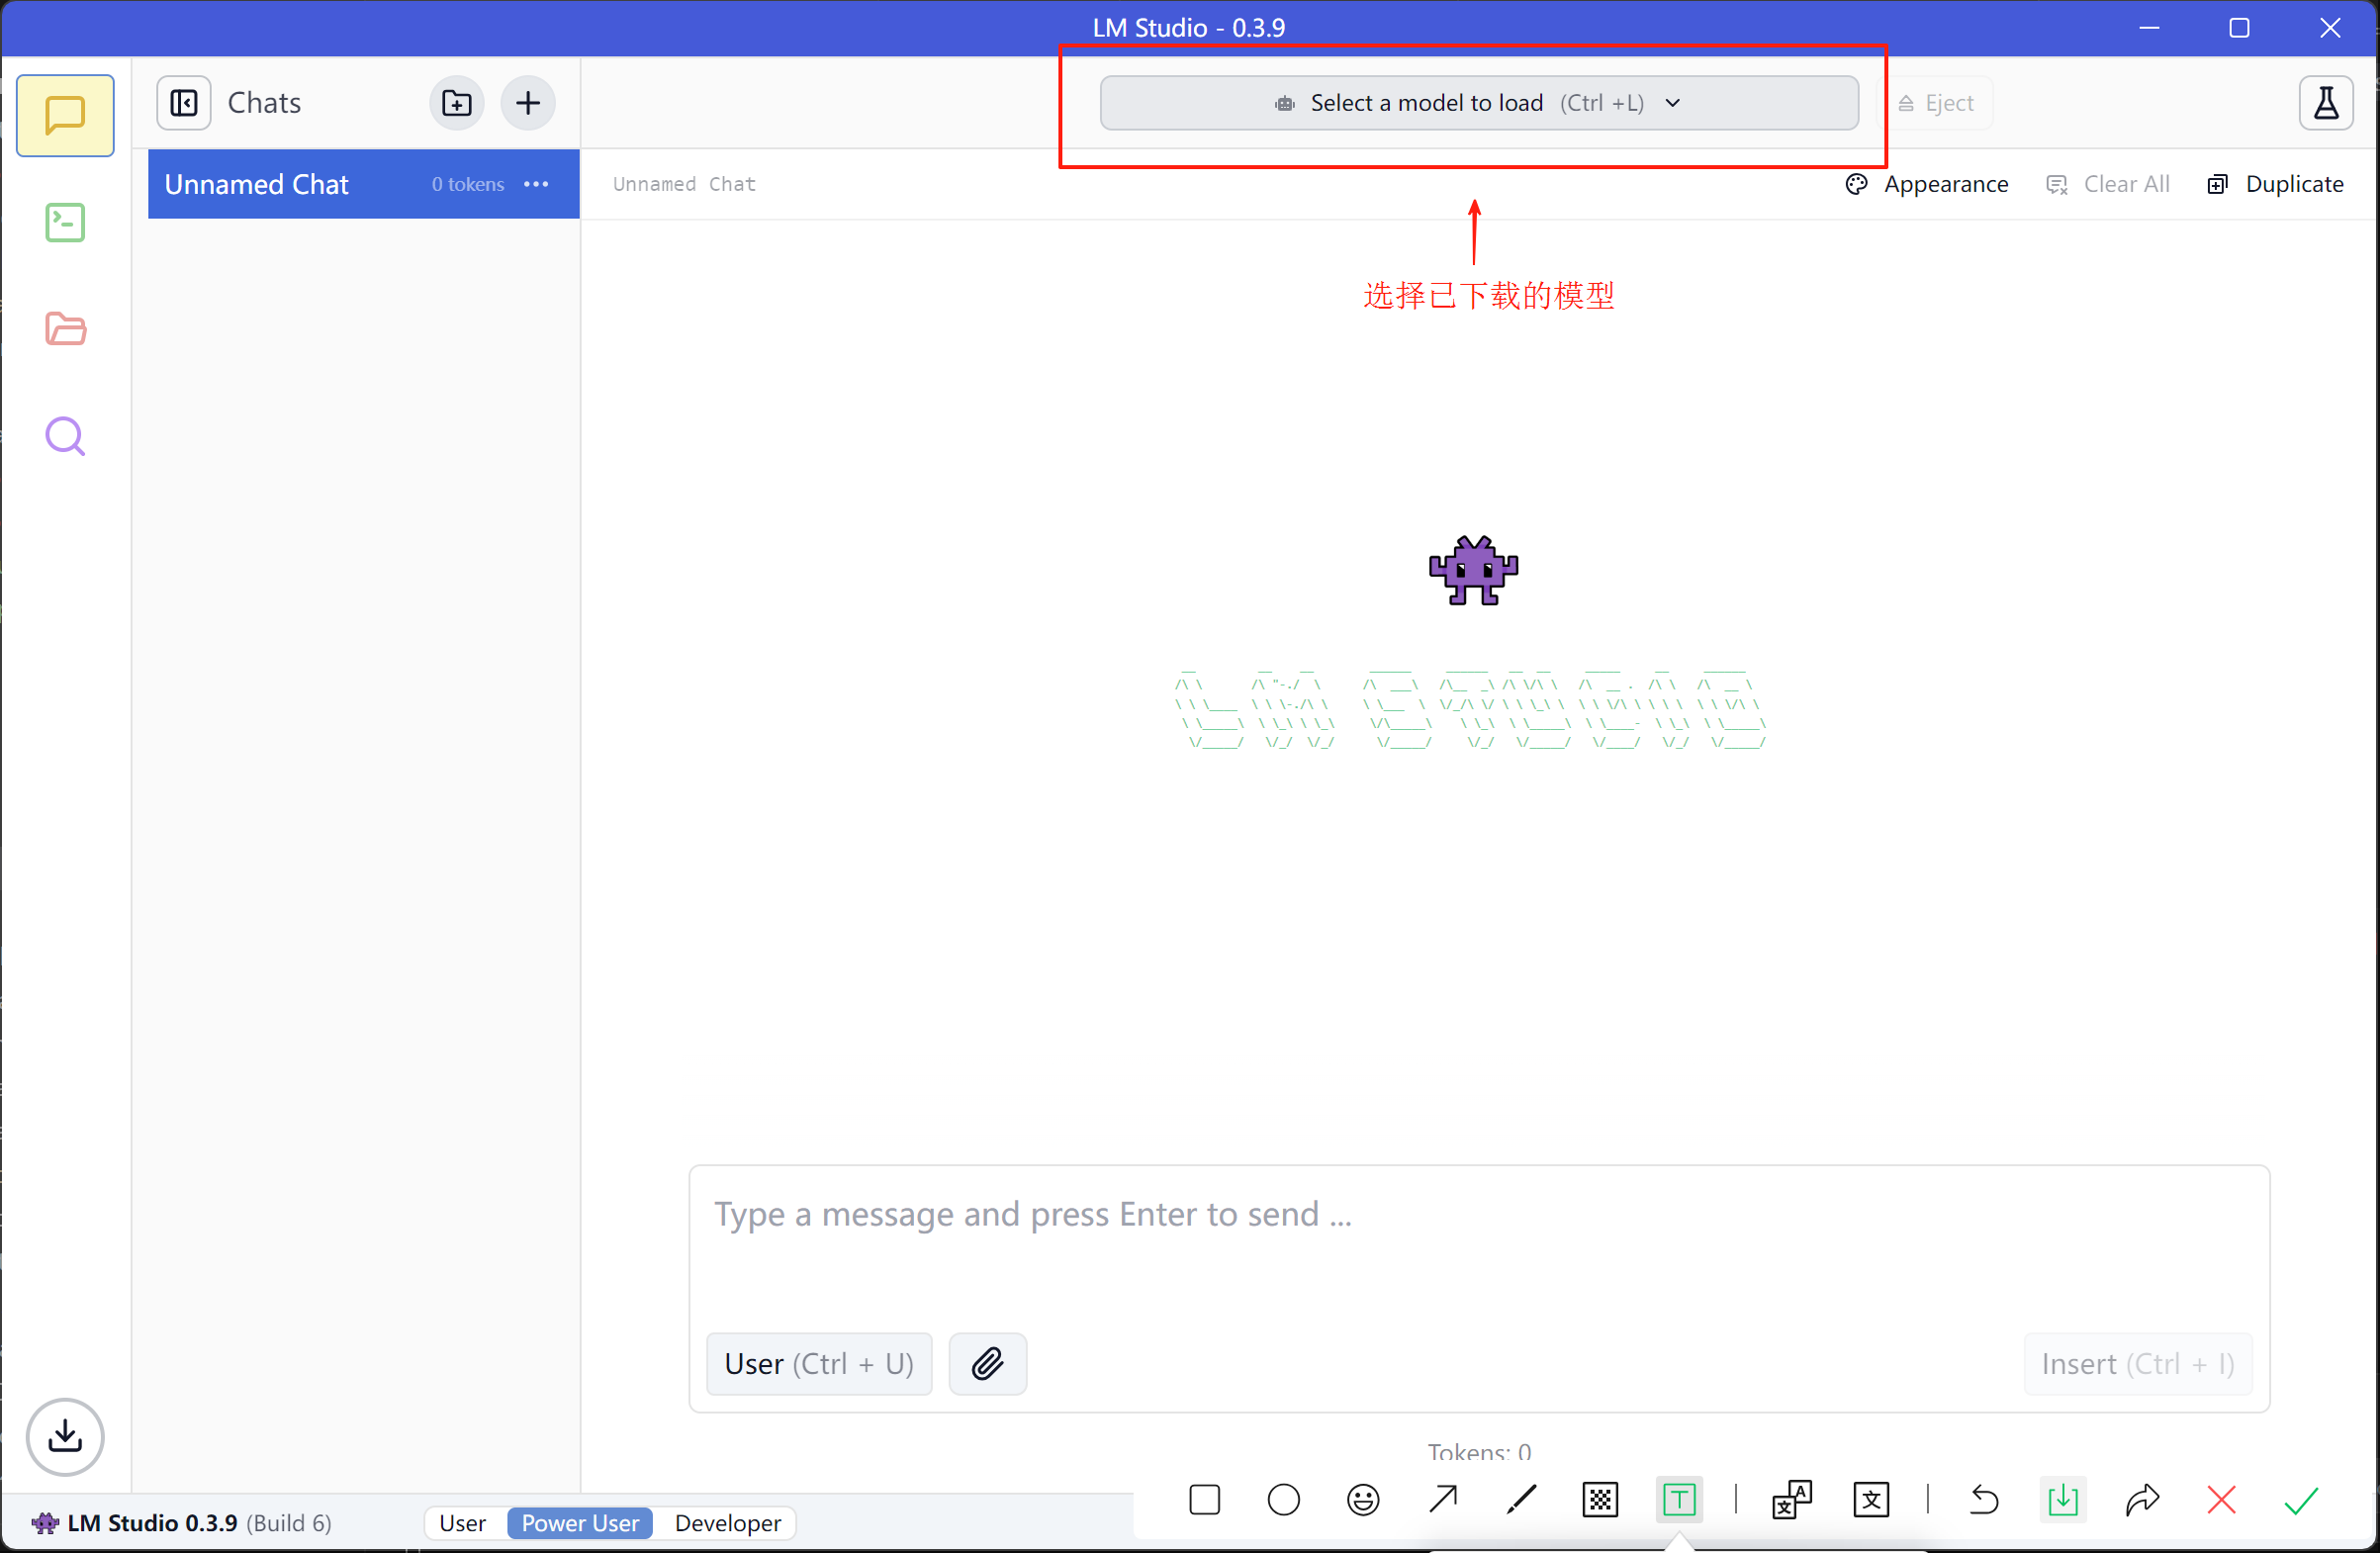Switch to the Power User tab
This screenshot has width=2380, height=1553.
pyautogui.click(x=579, y=1522)
